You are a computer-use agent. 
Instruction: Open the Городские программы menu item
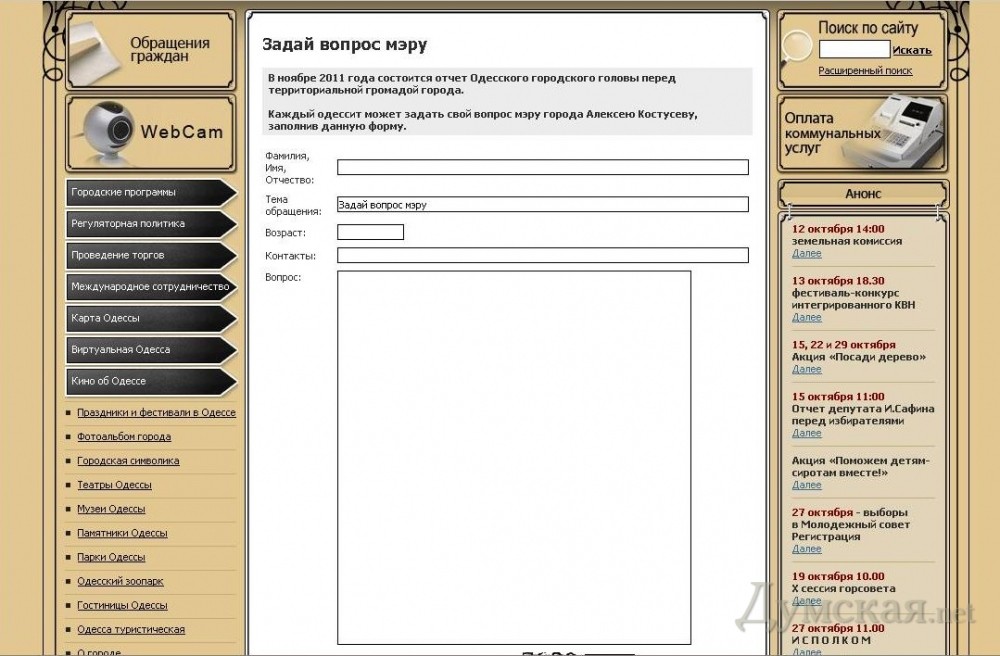click(x=150, y=192)
